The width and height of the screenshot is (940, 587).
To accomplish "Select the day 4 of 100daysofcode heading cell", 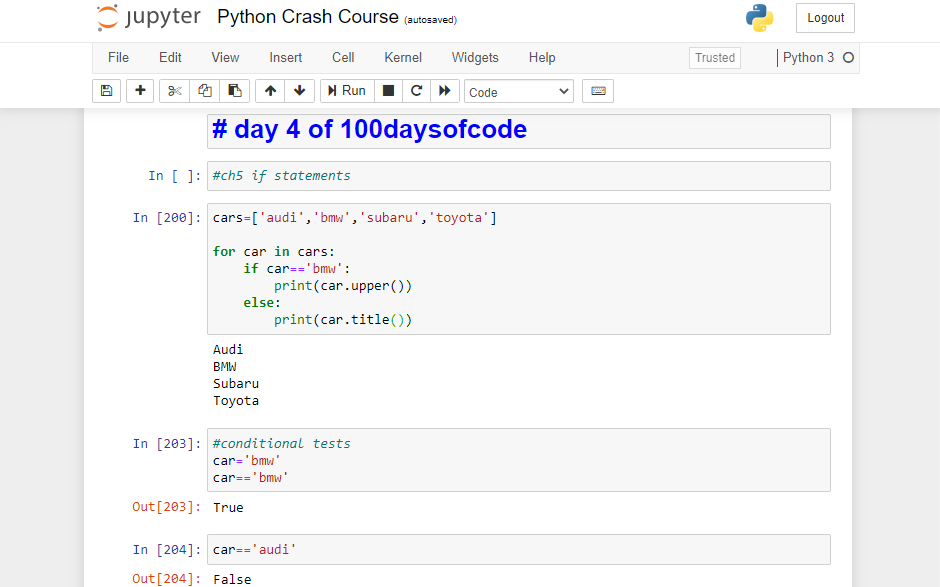I will [519, 130].
